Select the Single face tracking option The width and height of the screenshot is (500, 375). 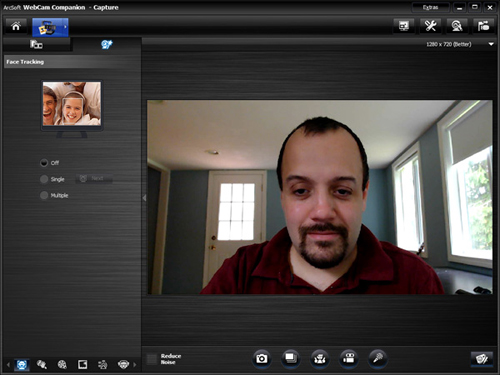click(x=44, y=179)
